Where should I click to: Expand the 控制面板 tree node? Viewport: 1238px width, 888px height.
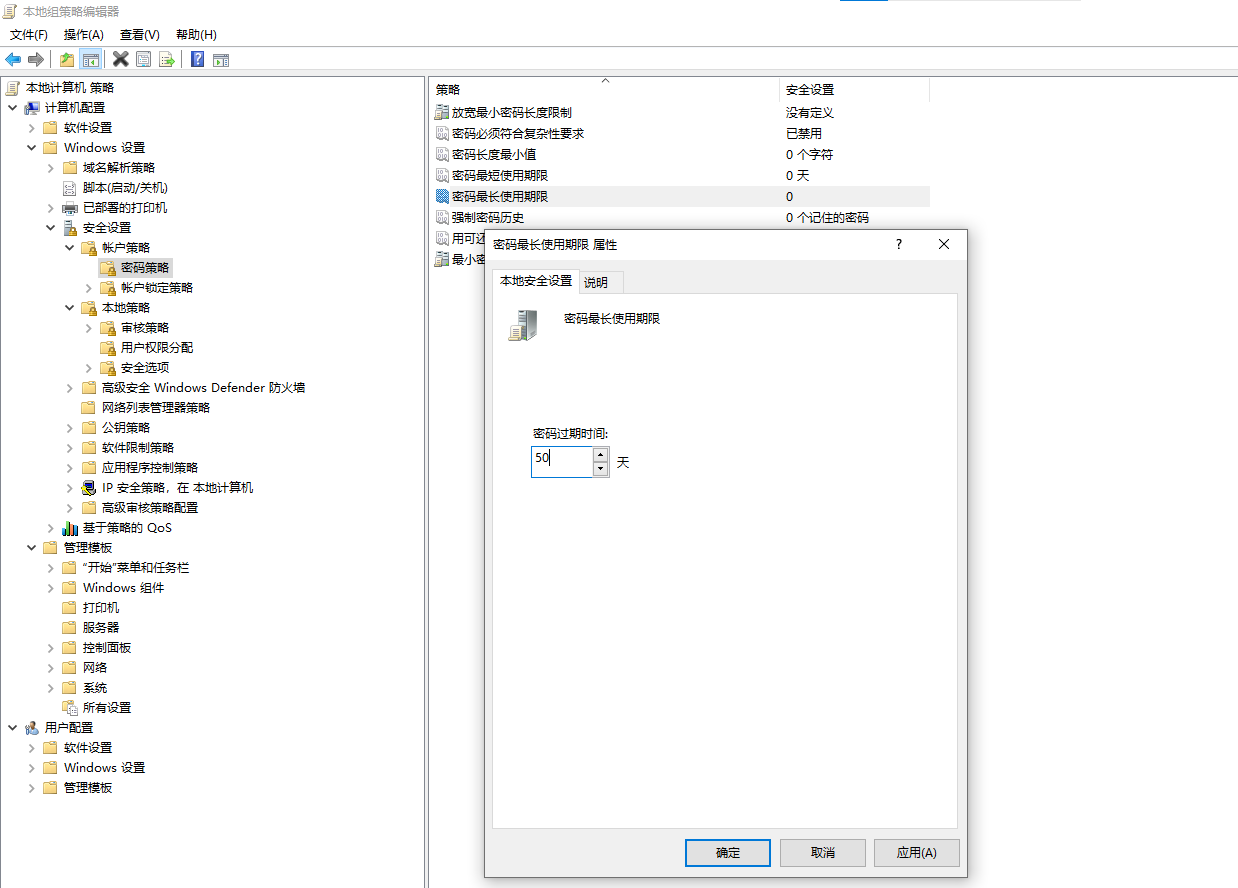[x=50, y=647]
